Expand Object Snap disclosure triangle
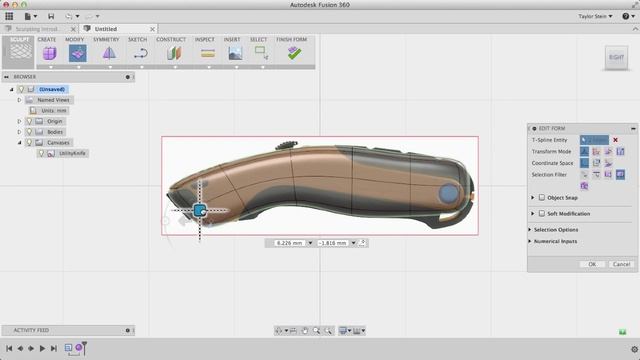The width and height of the screenshot is (640, 360). pyautogui.click(x=532, y=198)
